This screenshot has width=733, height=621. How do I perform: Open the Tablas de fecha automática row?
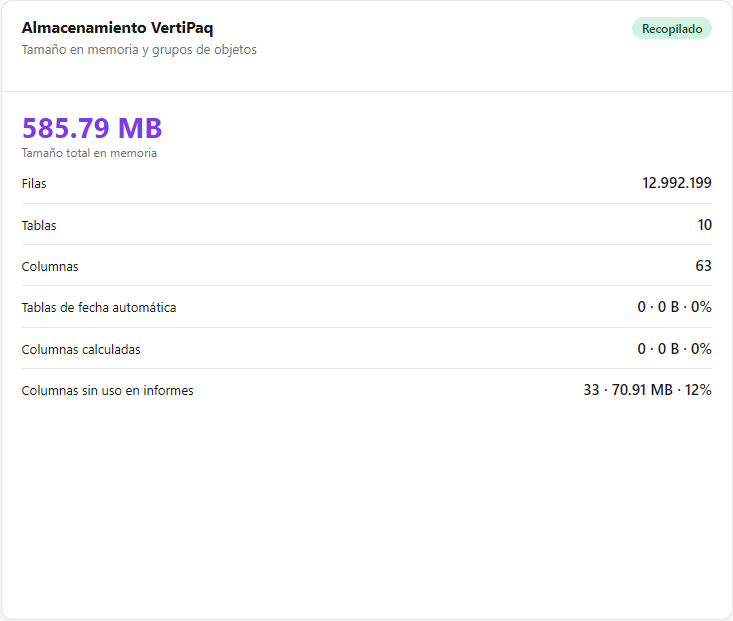366,307
